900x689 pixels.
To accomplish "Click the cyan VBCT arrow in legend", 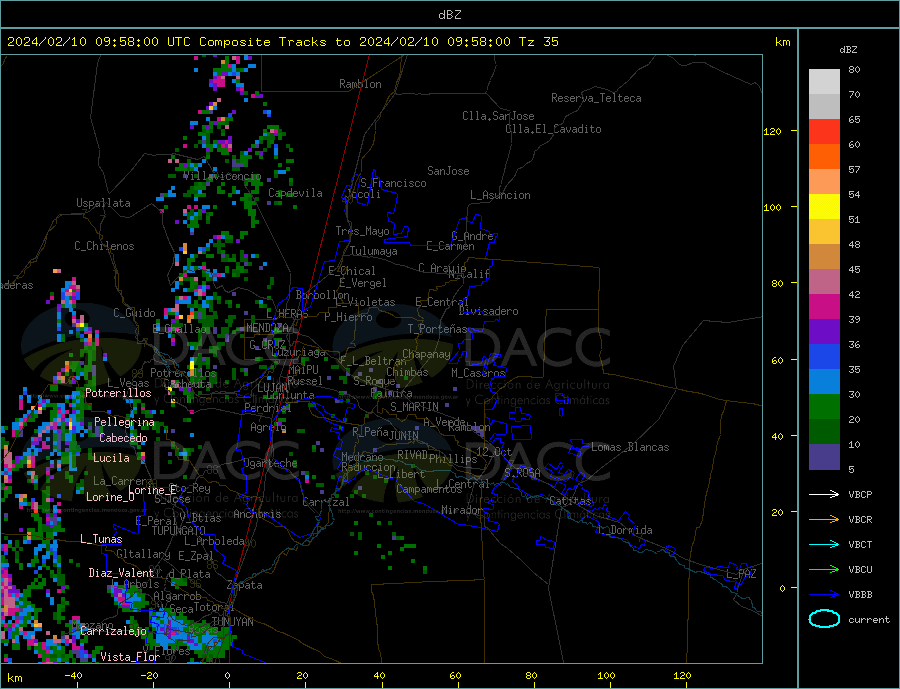I will 824,544.
